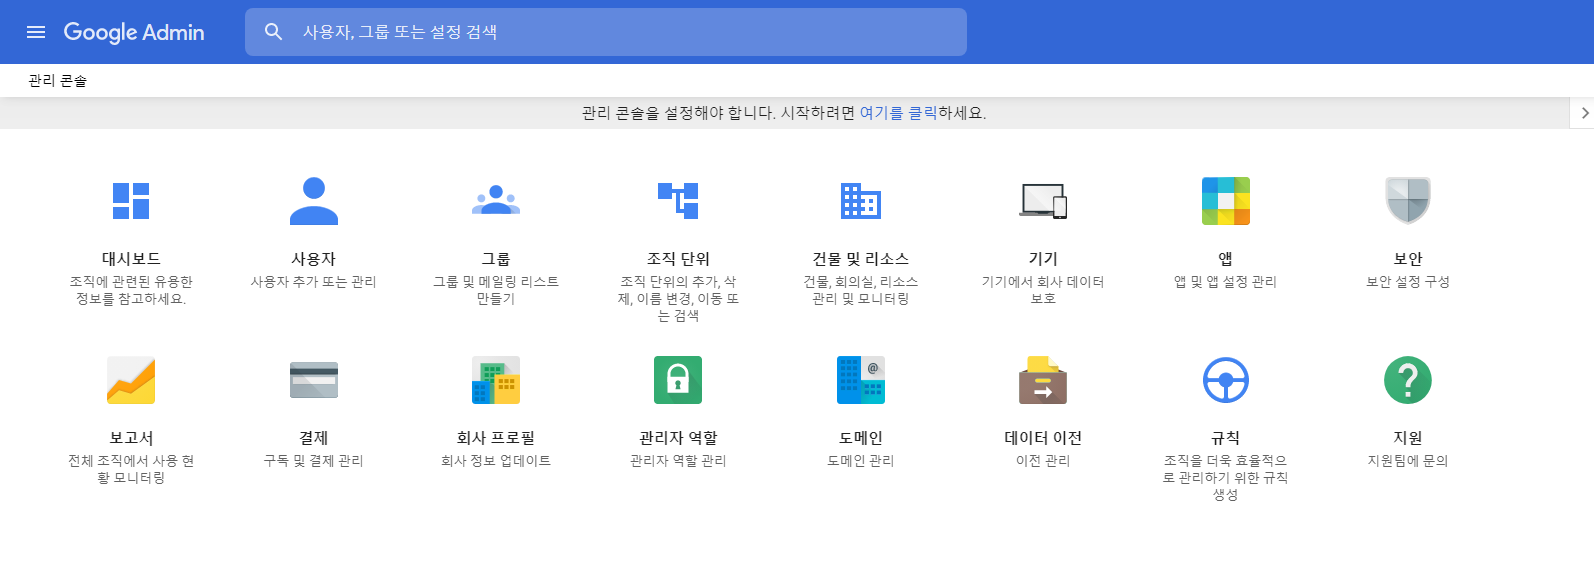Click the Google Admin logo
This screenshot has width=1594, height=566.
point(134,32)
